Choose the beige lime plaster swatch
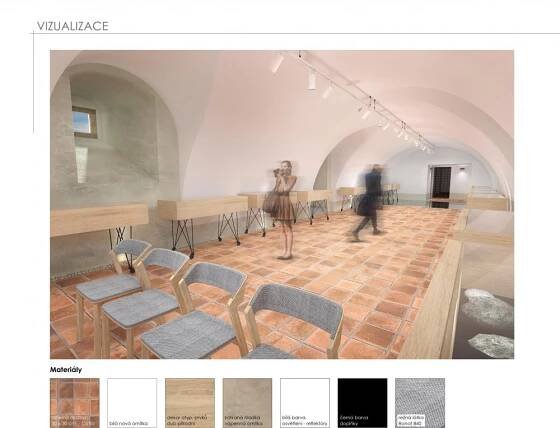The height and width of the screenshot is (428, 560). (248, 403)
